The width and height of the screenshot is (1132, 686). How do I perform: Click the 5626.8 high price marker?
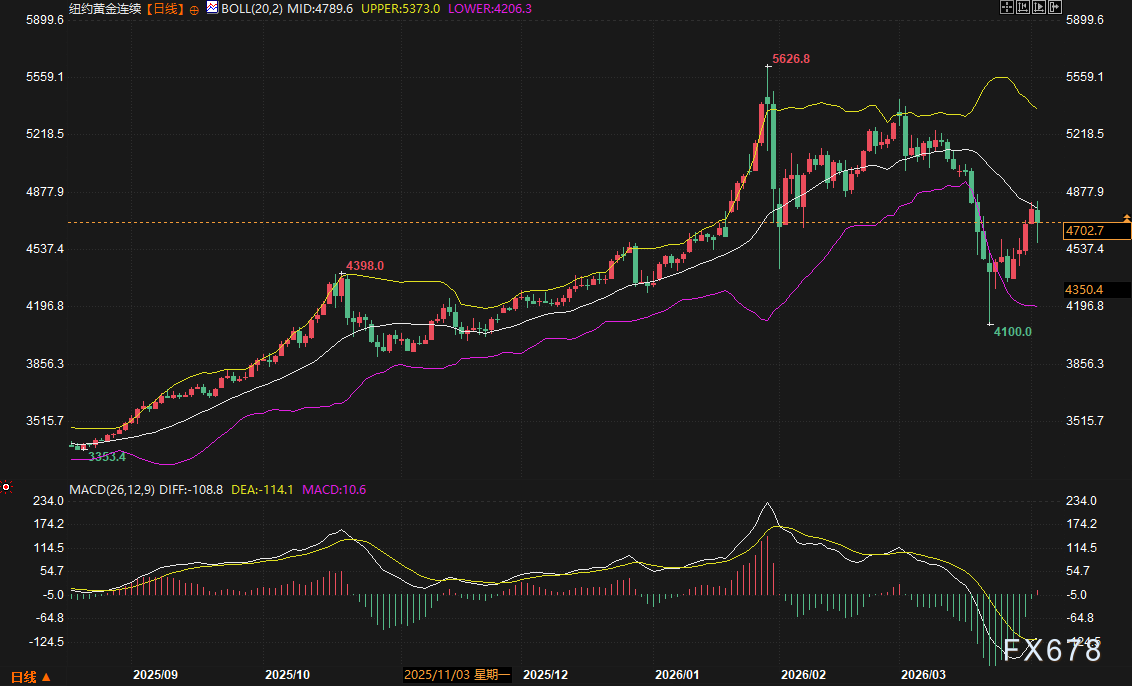click(x=791, y=59)
